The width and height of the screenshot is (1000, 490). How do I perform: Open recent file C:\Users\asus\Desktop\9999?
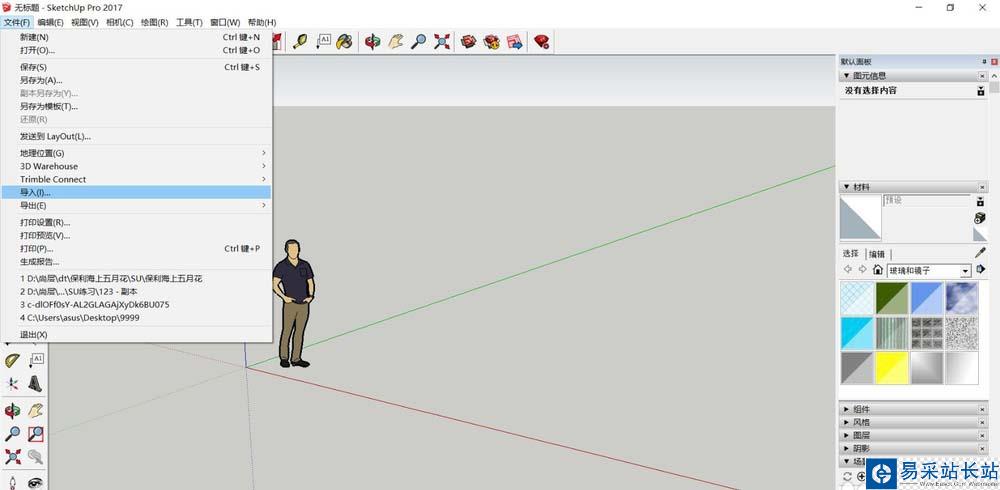click(x=136, y=317)
